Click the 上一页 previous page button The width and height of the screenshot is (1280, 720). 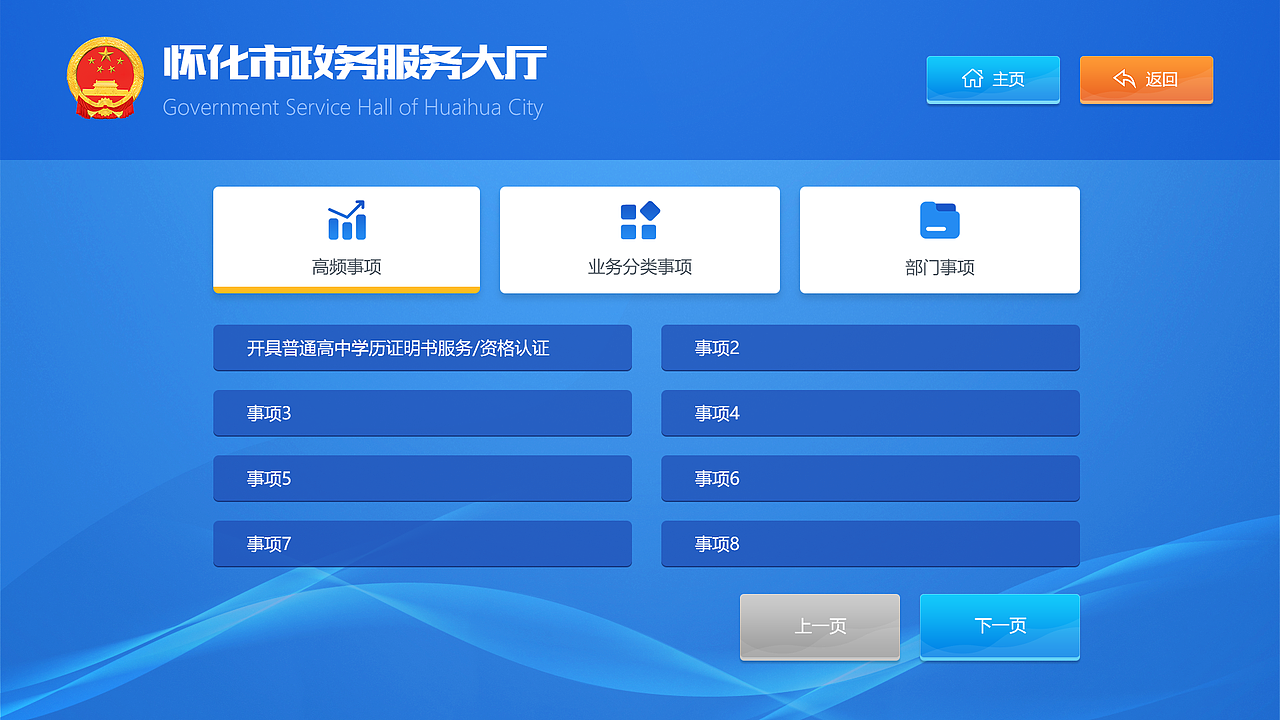[x=819, y=626]
